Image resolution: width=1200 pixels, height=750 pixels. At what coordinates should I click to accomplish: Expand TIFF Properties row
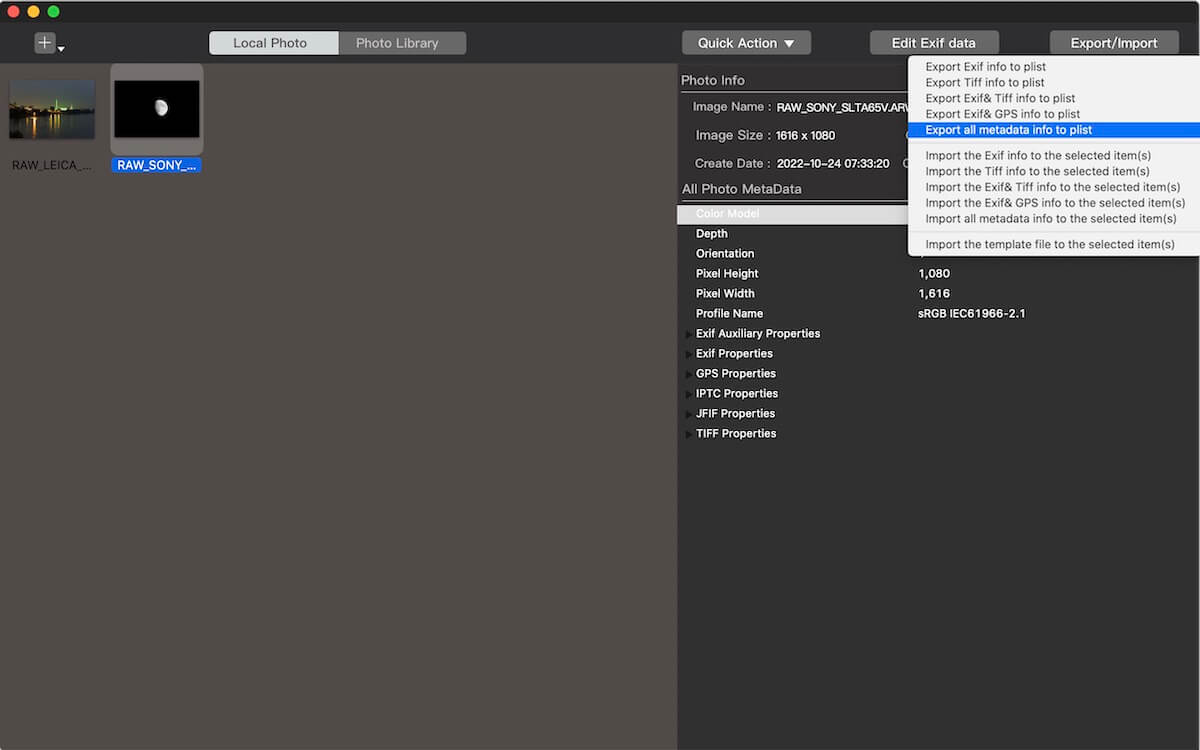(688, 434)
